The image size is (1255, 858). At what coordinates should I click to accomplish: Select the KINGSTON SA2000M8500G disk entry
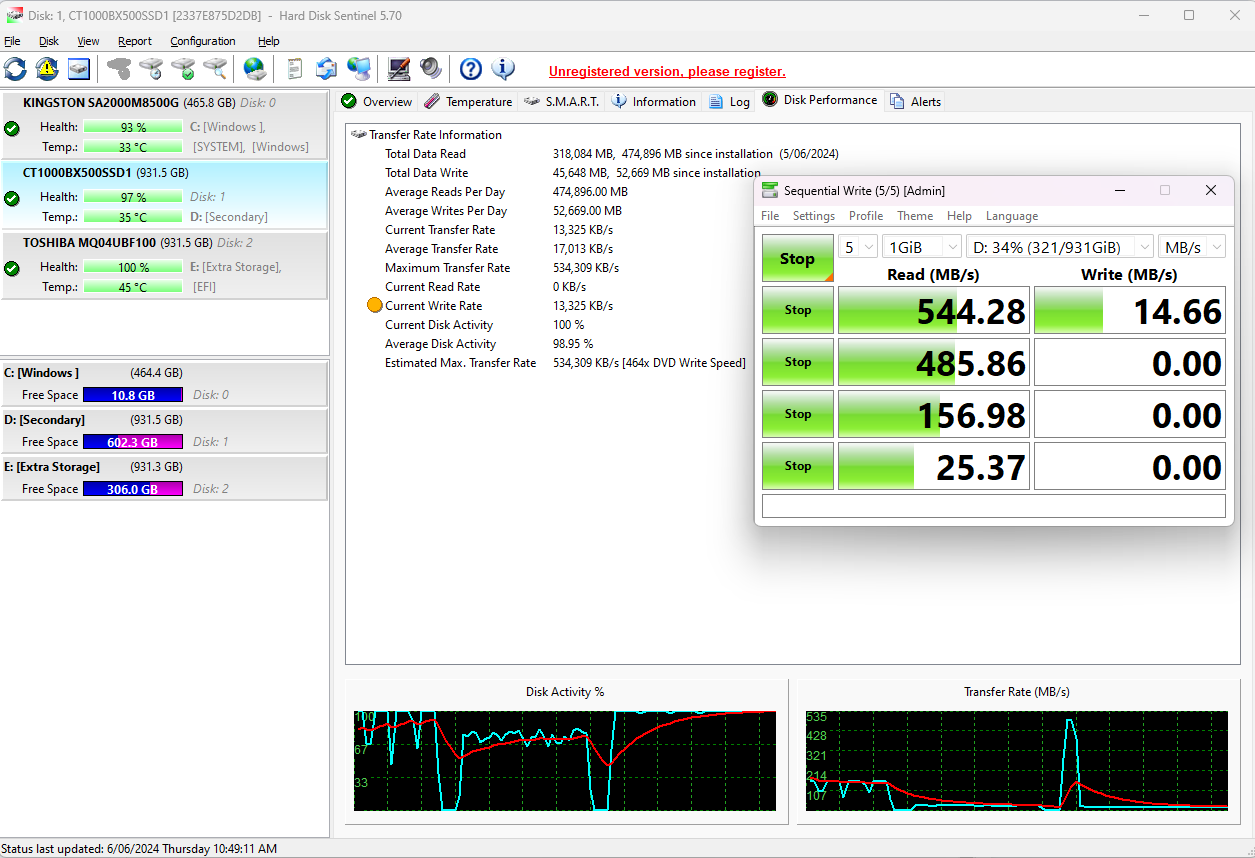click(x=165, y=125)
